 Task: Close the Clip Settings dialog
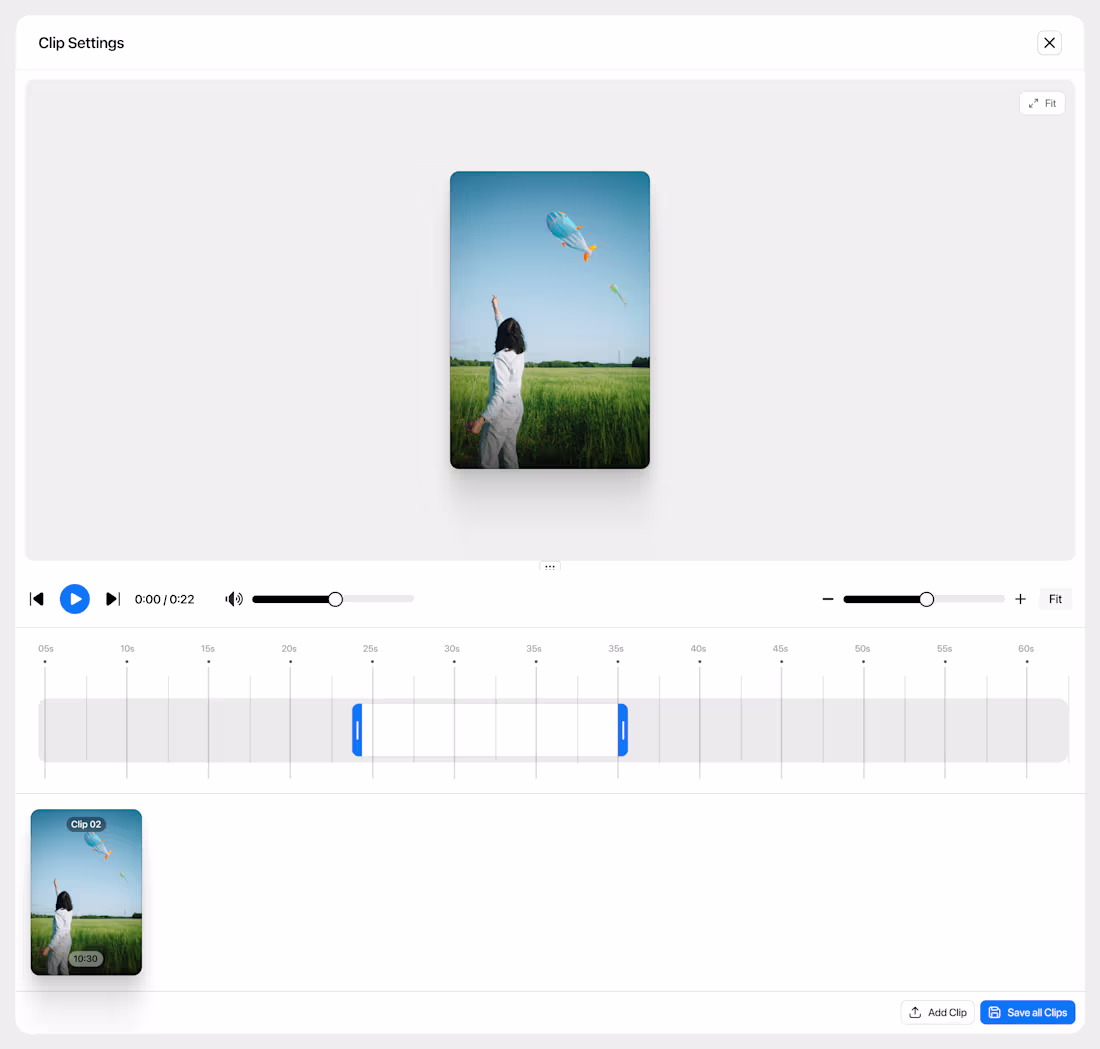(x=1049, y=43)
